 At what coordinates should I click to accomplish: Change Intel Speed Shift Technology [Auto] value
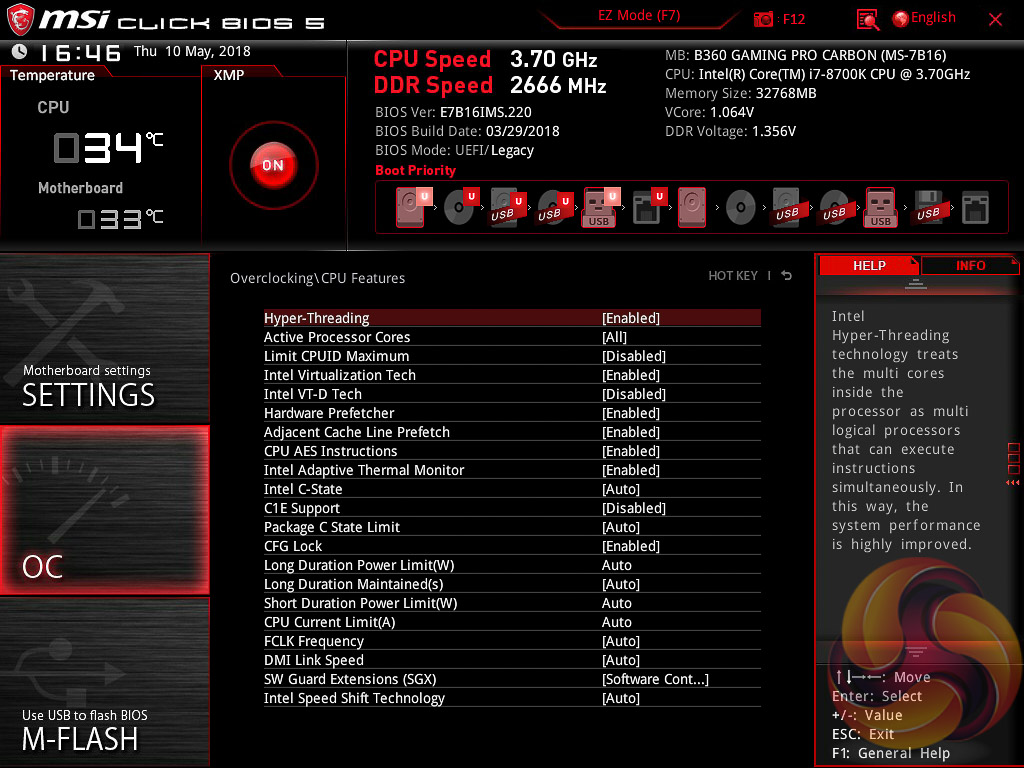(x=620, y=698)
